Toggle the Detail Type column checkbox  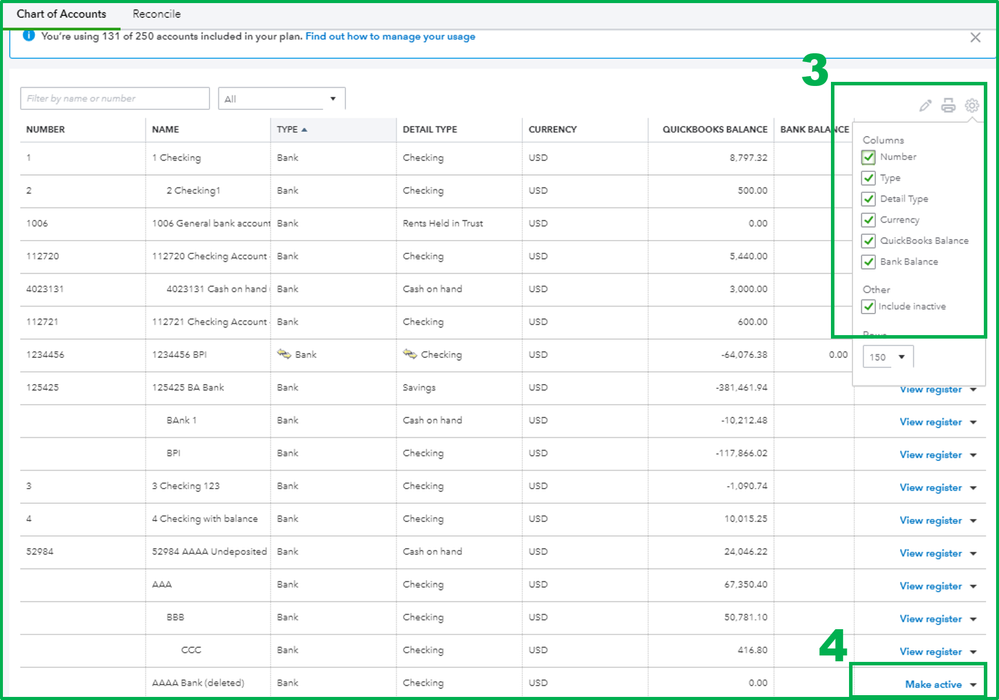click(868, 199)
